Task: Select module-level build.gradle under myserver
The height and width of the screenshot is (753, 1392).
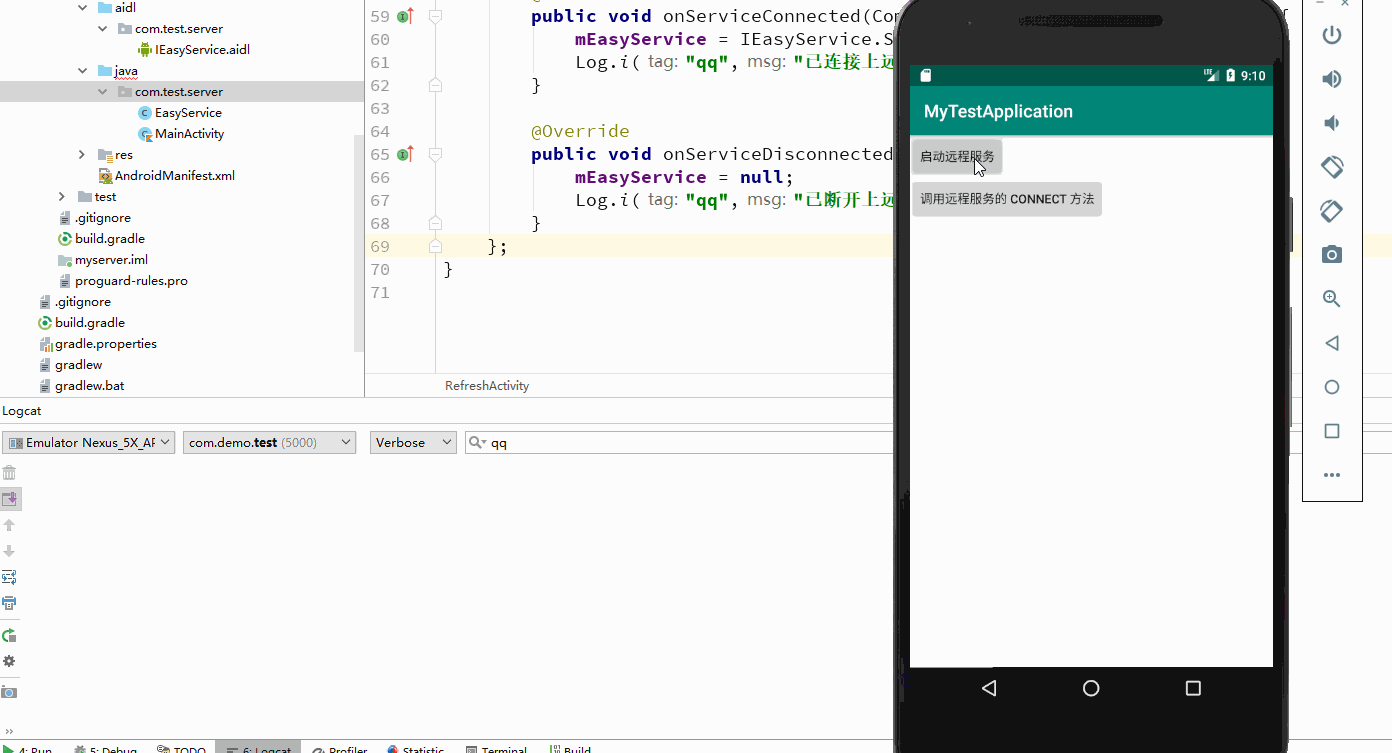Action: (102, 238)
